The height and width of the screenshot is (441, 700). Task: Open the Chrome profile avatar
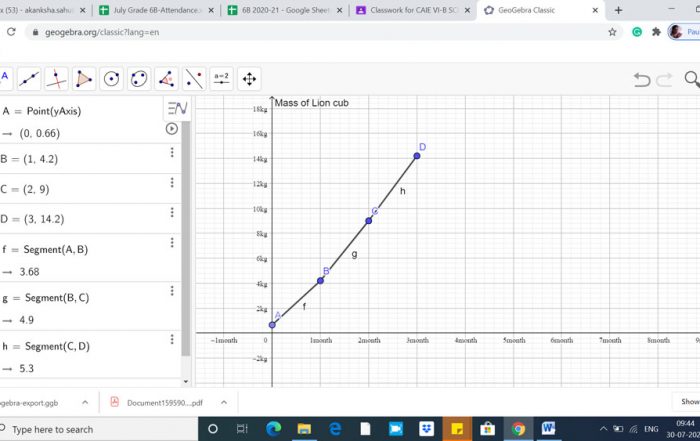pos(676,32)
